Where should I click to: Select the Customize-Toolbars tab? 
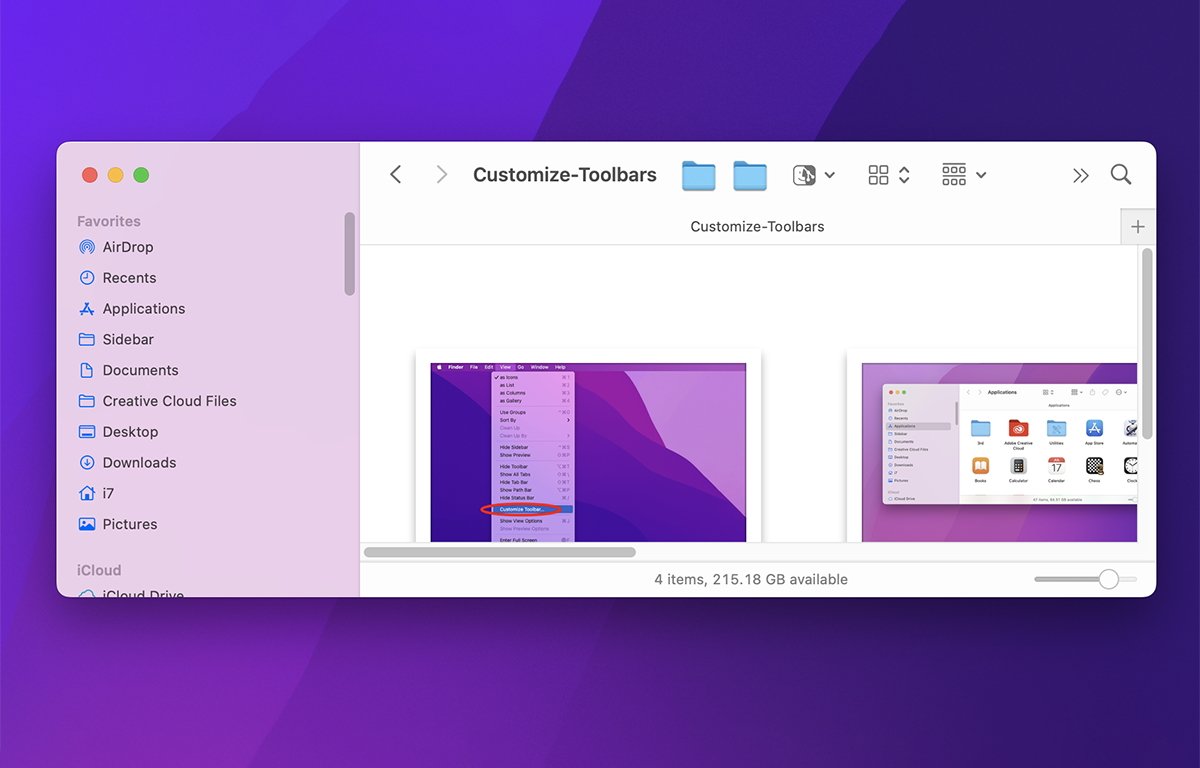(757, 227)
